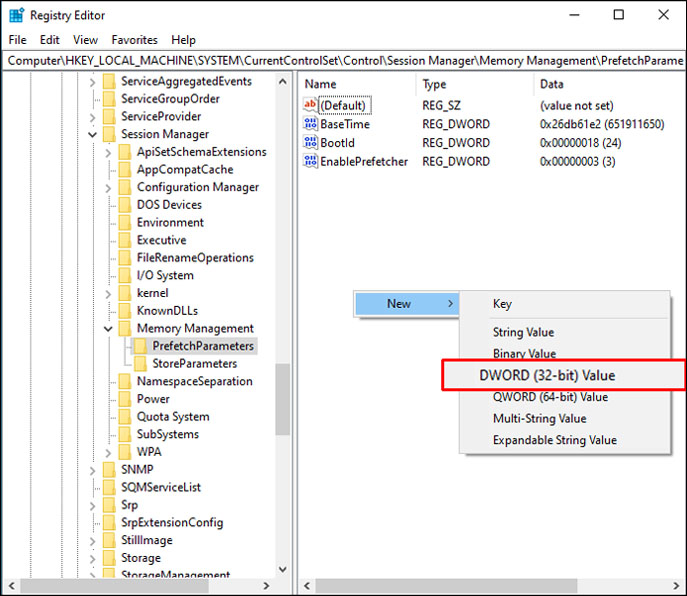Click the PrefetchParameters folder icon
687x596 pixels.
coord(140,346)
